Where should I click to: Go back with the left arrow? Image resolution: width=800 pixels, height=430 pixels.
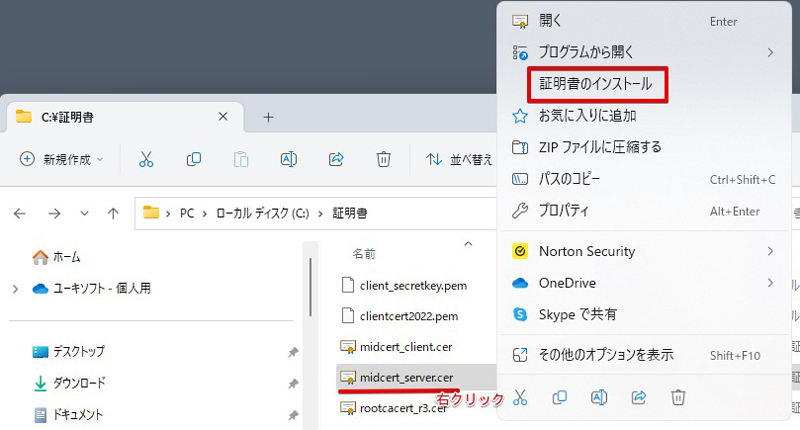click(19, 213)
